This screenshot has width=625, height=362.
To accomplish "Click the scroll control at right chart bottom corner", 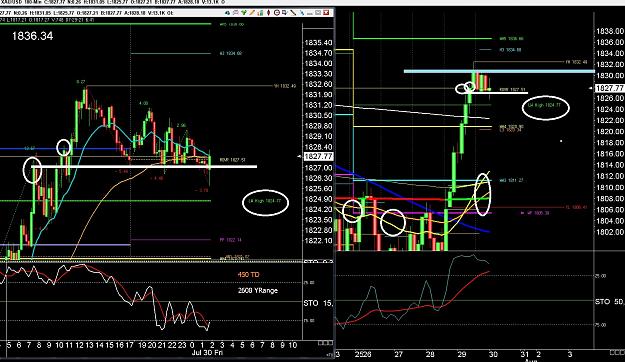I will (617, 352).
